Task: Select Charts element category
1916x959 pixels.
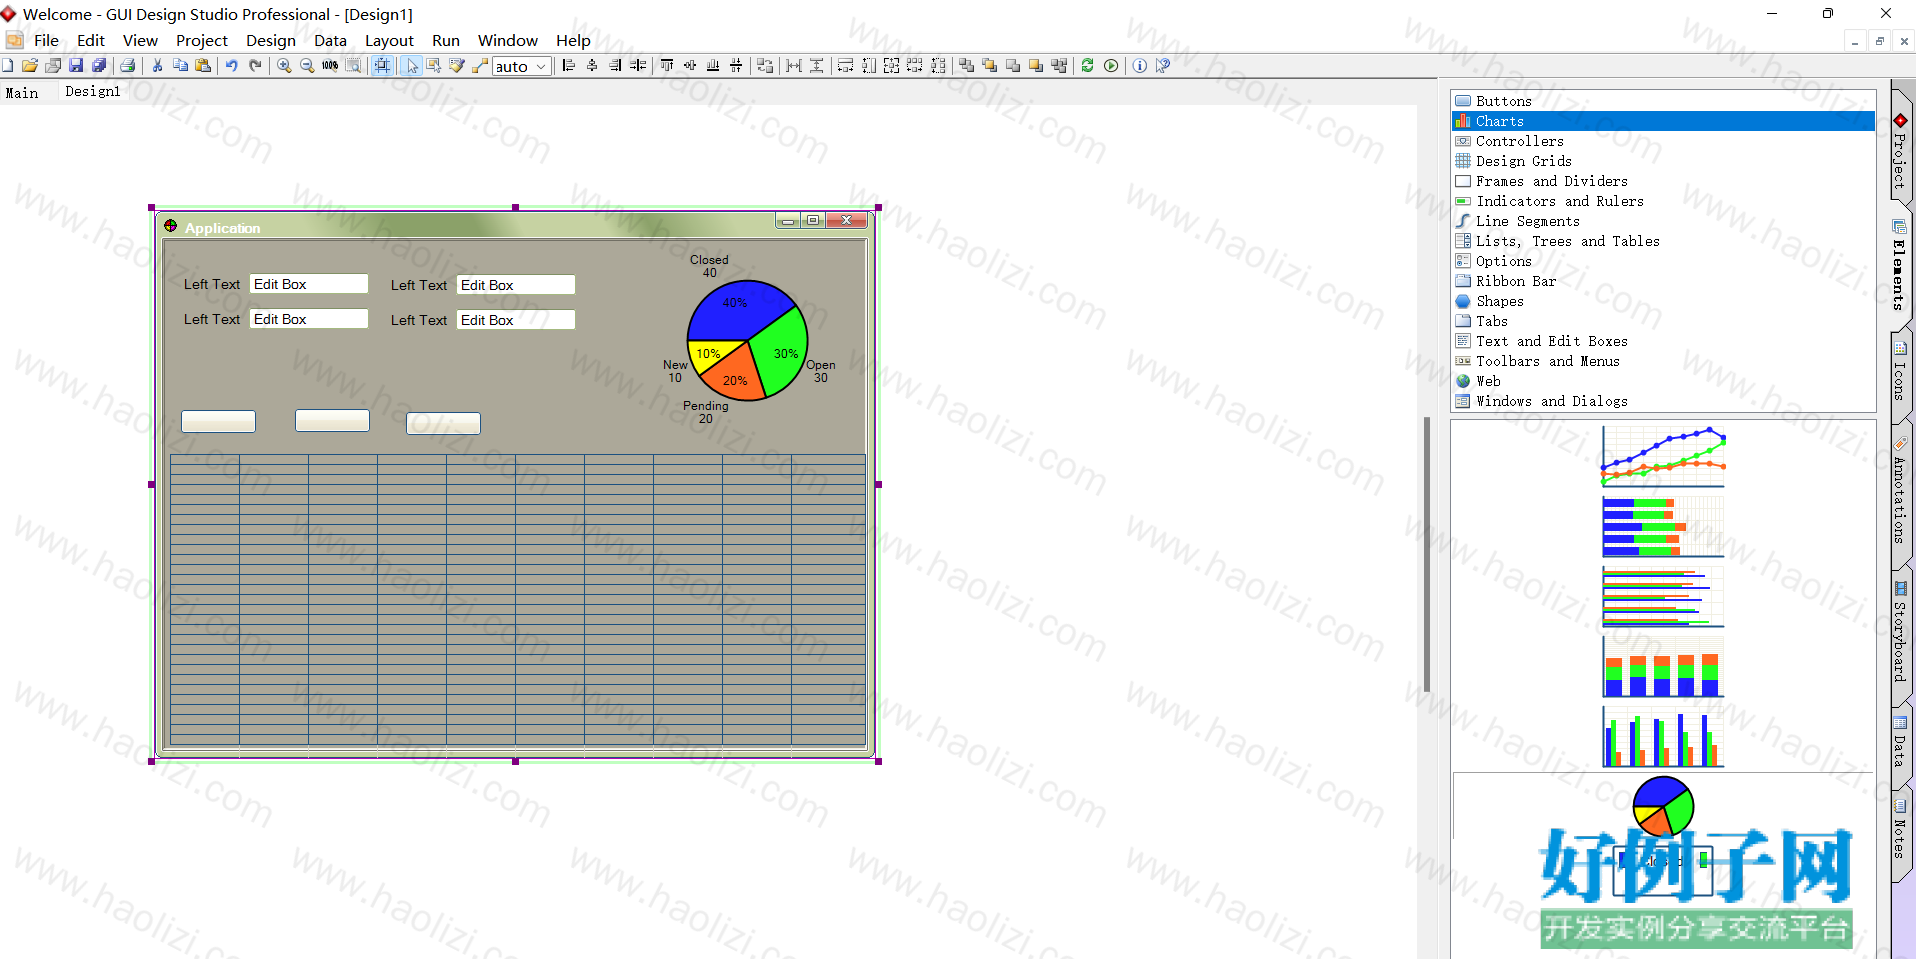Action: click(x=1663, y=121)
